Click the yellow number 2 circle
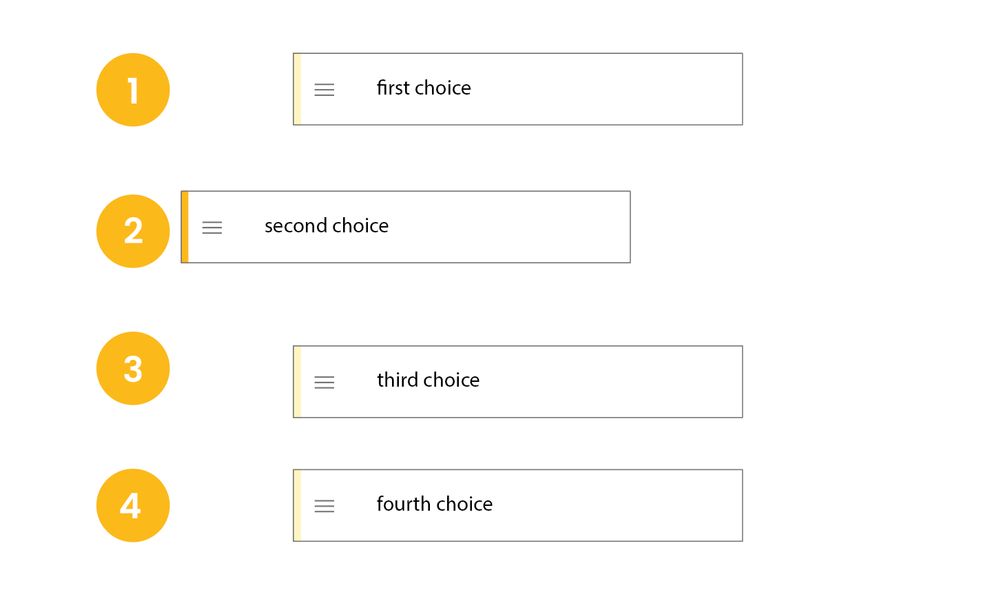The width and height of the screenshot is (999, 597). pyautogui.click(x=133, y=231)
